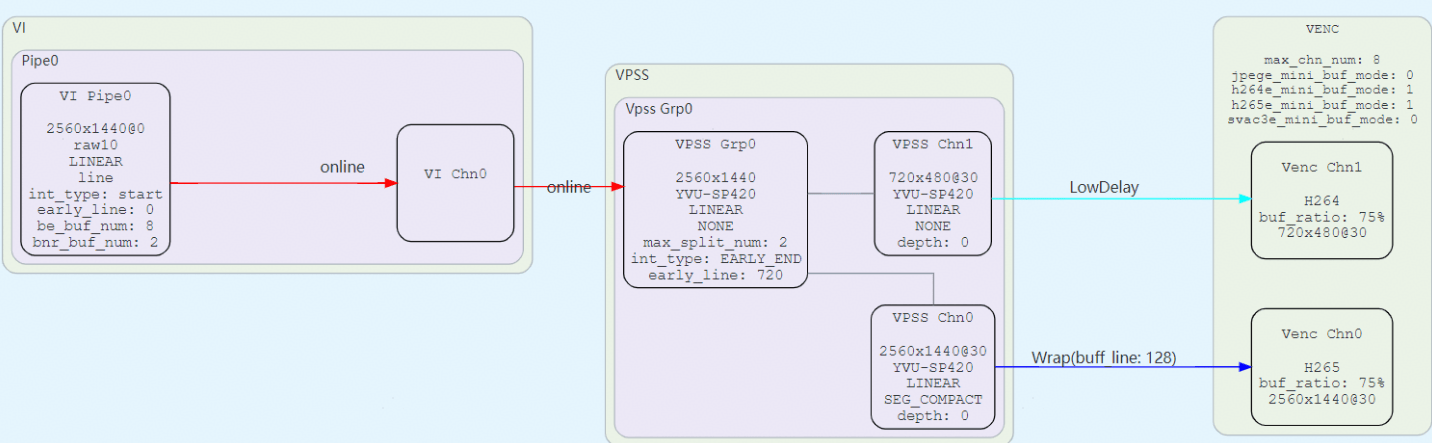The height and width of the screenshot is (443, 1432).
Task: Click be_buf_num: 8 in VI Pipe0
Action: coord(96,225)
